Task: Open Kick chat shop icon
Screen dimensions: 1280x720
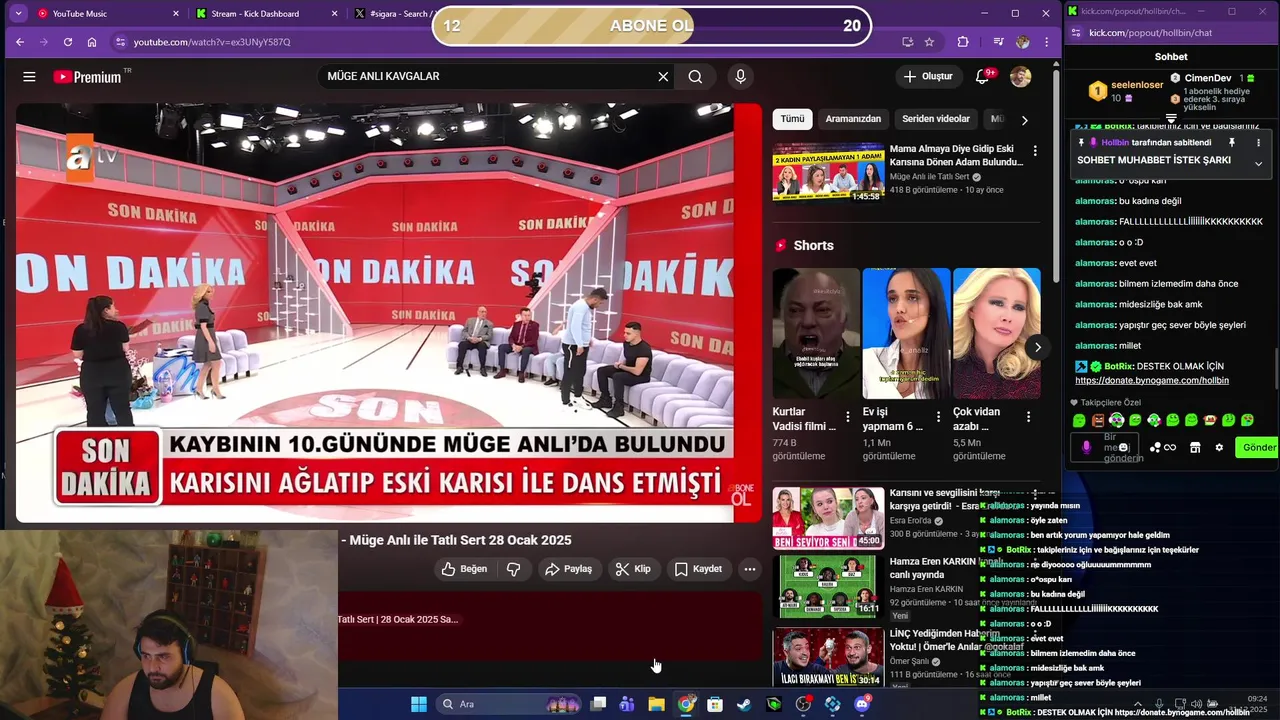Action: [x=1195, y=447]
